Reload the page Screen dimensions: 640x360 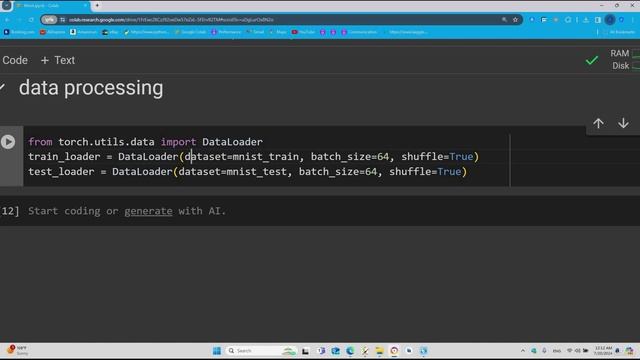pyautogui.click(x=31, y=20)
